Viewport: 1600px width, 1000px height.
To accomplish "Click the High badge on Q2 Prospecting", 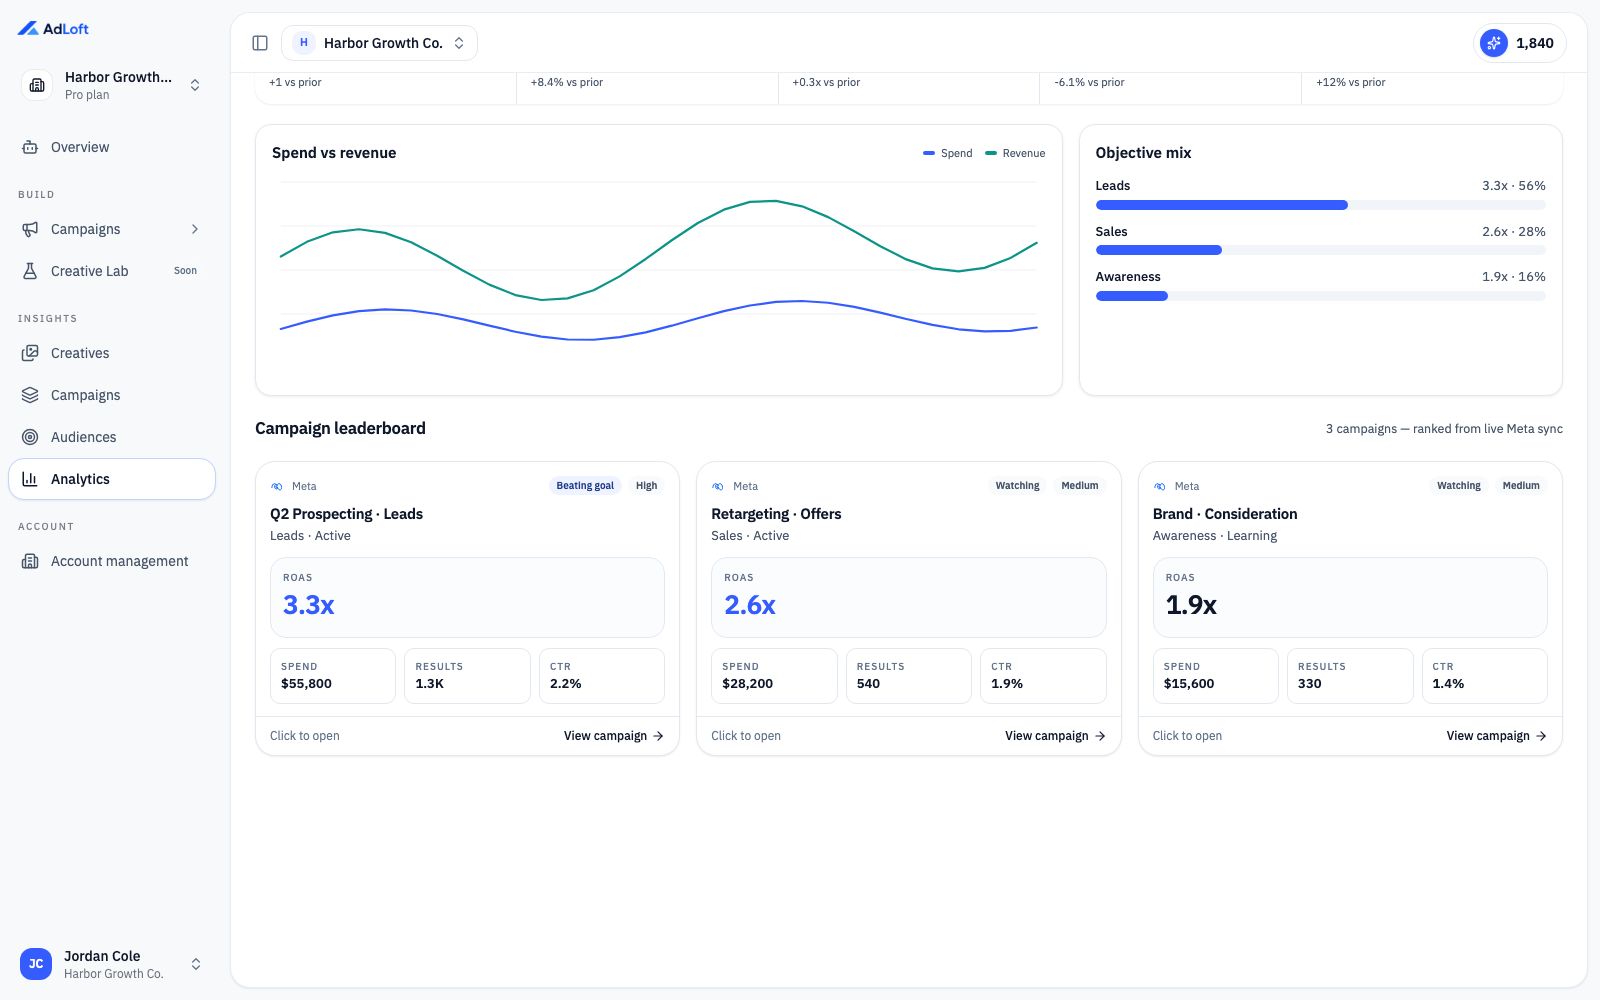I will pyautogui.click(x=647, y=486).
